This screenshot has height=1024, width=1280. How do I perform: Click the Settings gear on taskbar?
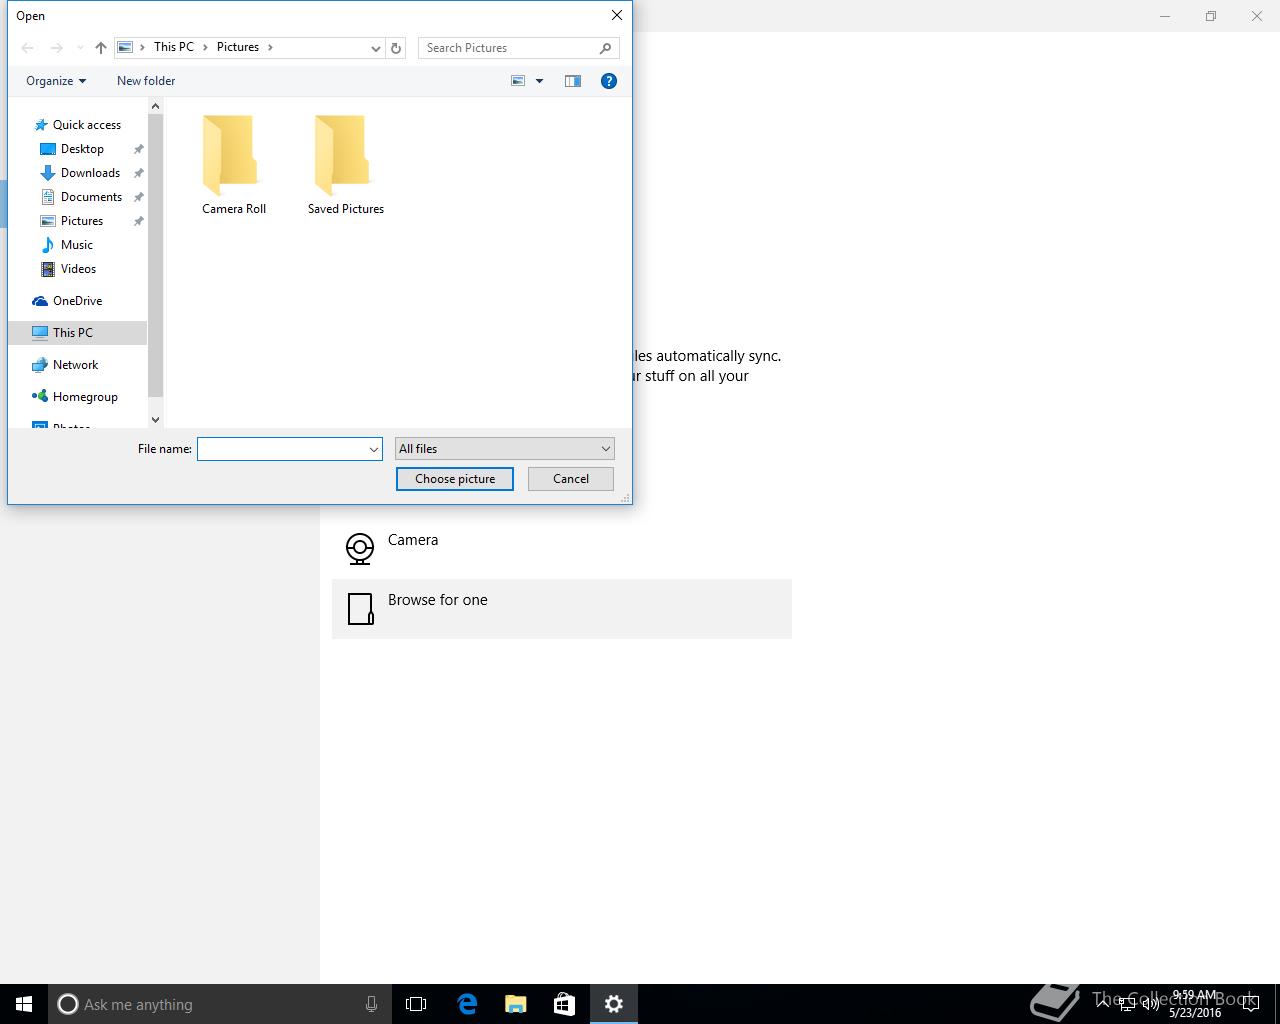[x=614, y=1004]
